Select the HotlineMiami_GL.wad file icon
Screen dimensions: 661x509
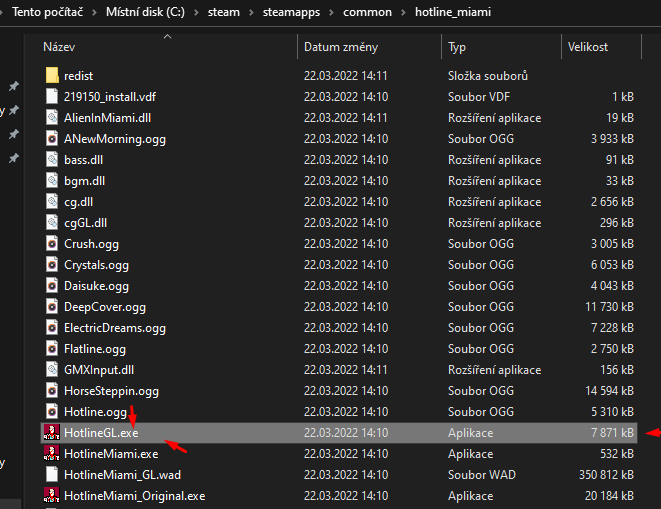coord(52,475)
